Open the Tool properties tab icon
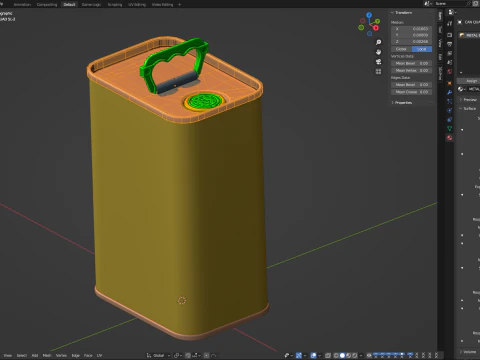Image resolution: width=480 pixels, height=360 pixels. pos(450,23)
